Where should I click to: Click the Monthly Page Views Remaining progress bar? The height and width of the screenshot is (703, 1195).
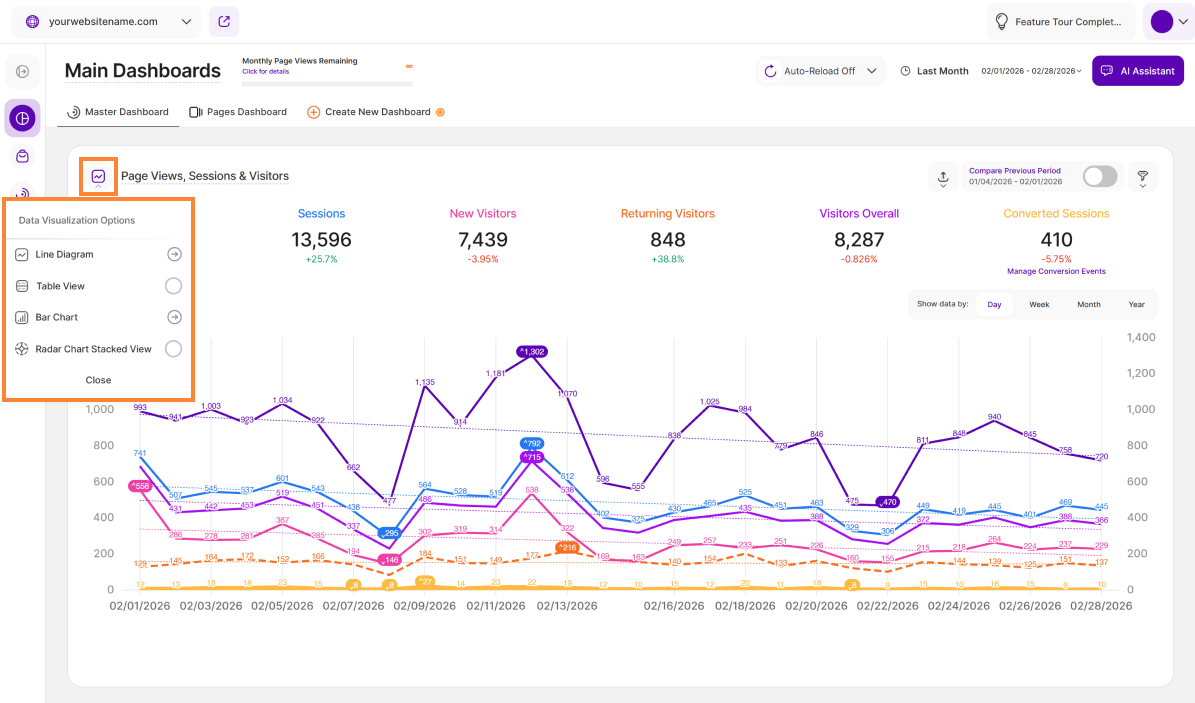(x=327, y=83)
